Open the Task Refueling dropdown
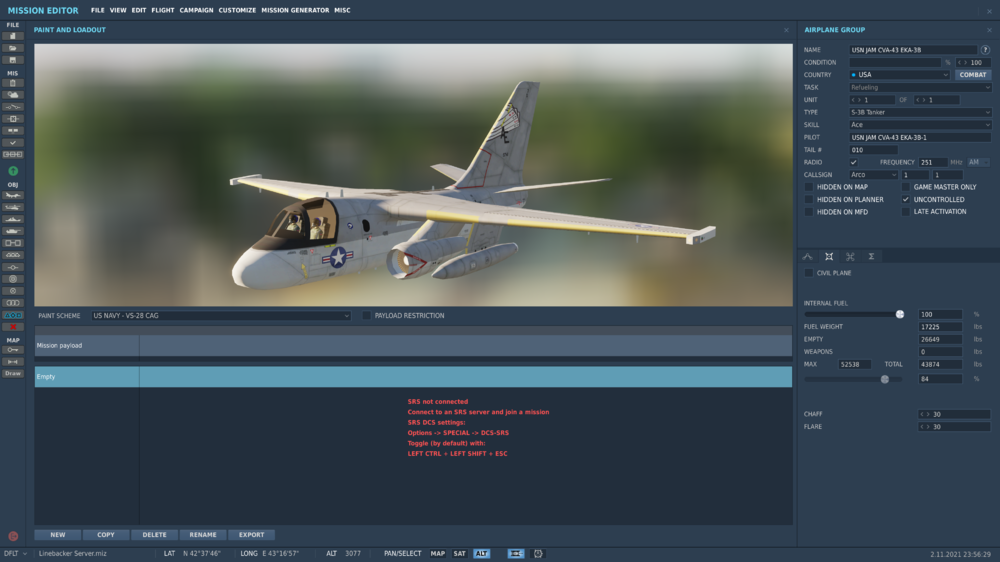The width and height of the screenshot is (1000, 562). [x=920, y=87]
